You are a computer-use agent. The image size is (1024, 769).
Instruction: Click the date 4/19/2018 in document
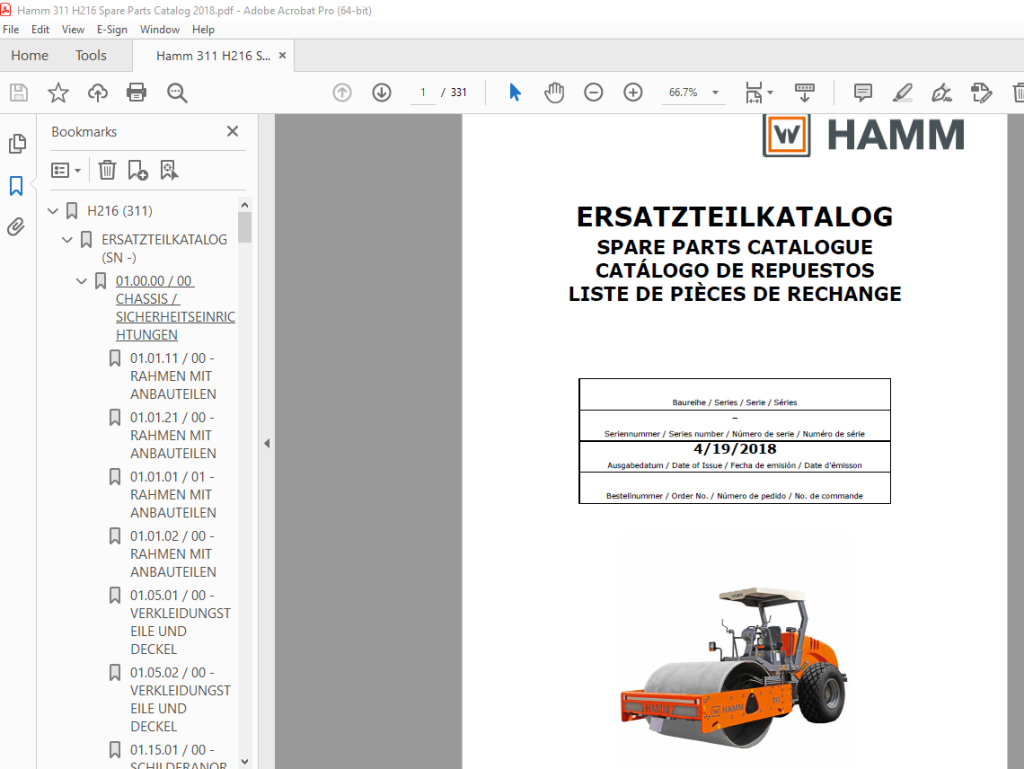click(735, 449)
